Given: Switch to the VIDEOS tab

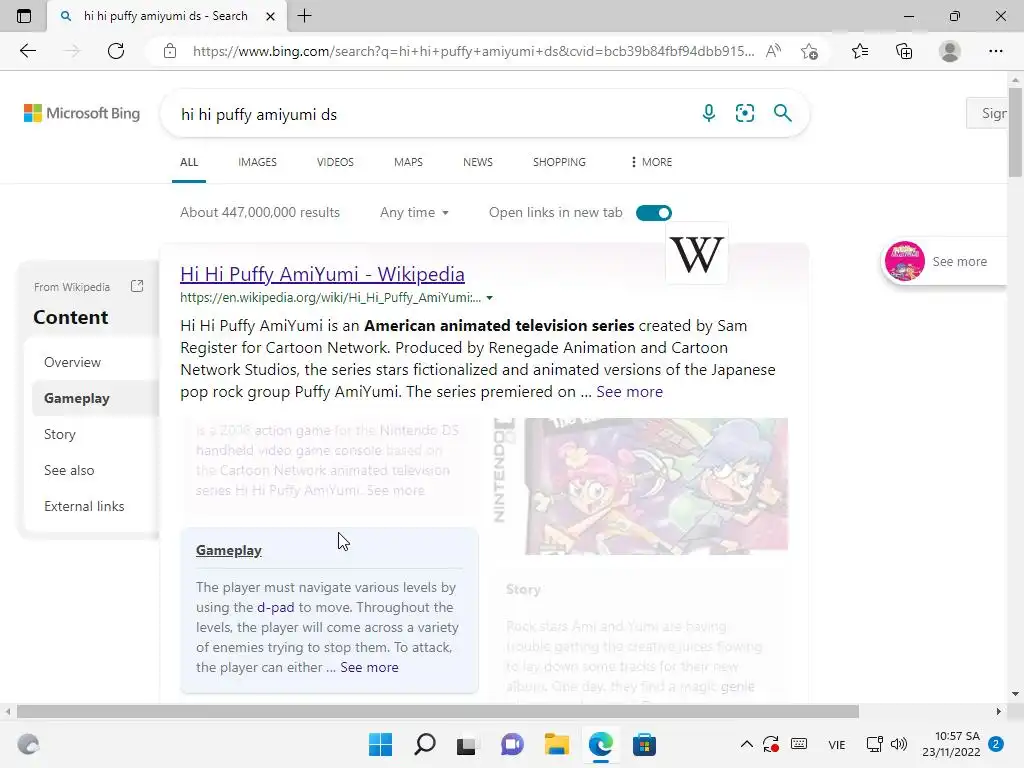Looking at the screenshot, I should pyautogui.click(x=335, y=162).
